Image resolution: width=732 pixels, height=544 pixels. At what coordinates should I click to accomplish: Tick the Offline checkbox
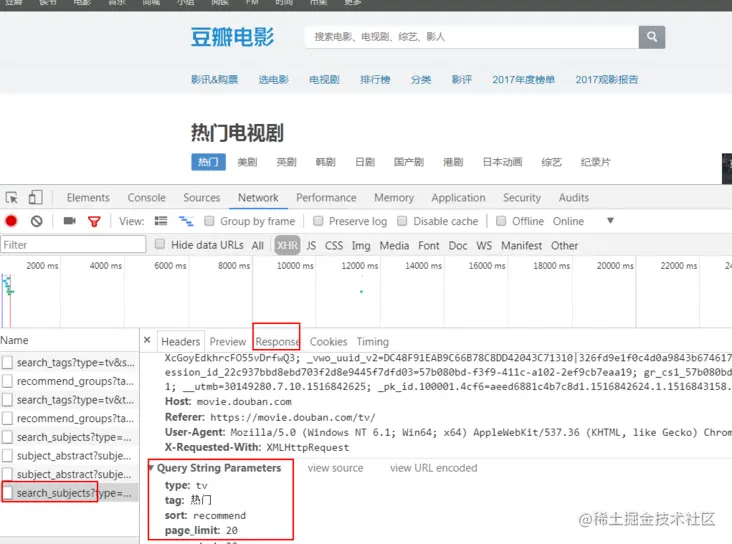pos(501,221)
